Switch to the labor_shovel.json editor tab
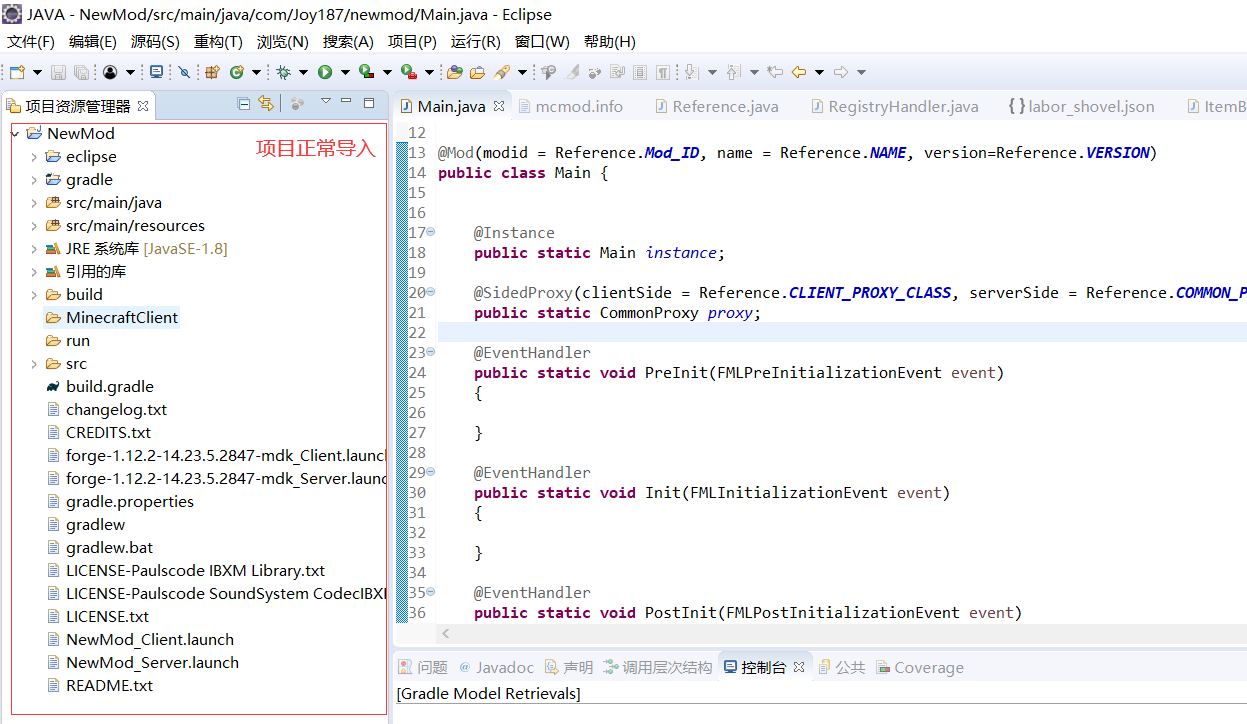The width and height of the screenshot is (1247, 724). pyautogui.click(x=1081, y=106)
